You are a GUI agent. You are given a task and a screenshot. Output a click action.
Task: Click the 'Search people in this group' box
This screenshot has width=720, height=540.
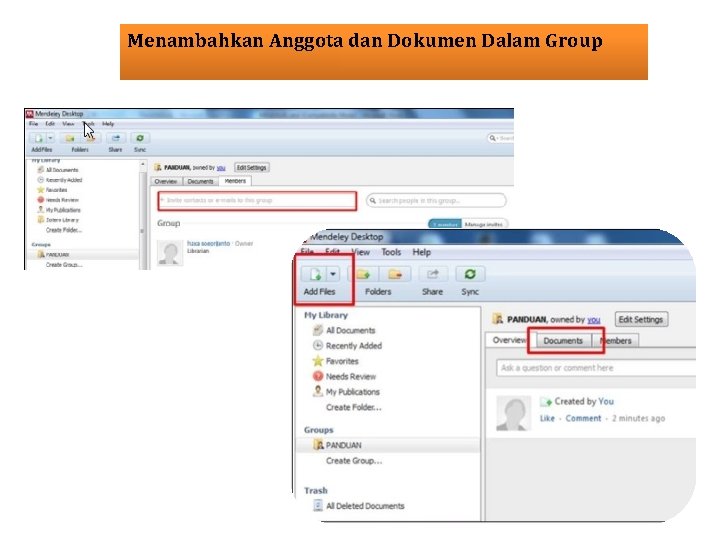point(436,201)
